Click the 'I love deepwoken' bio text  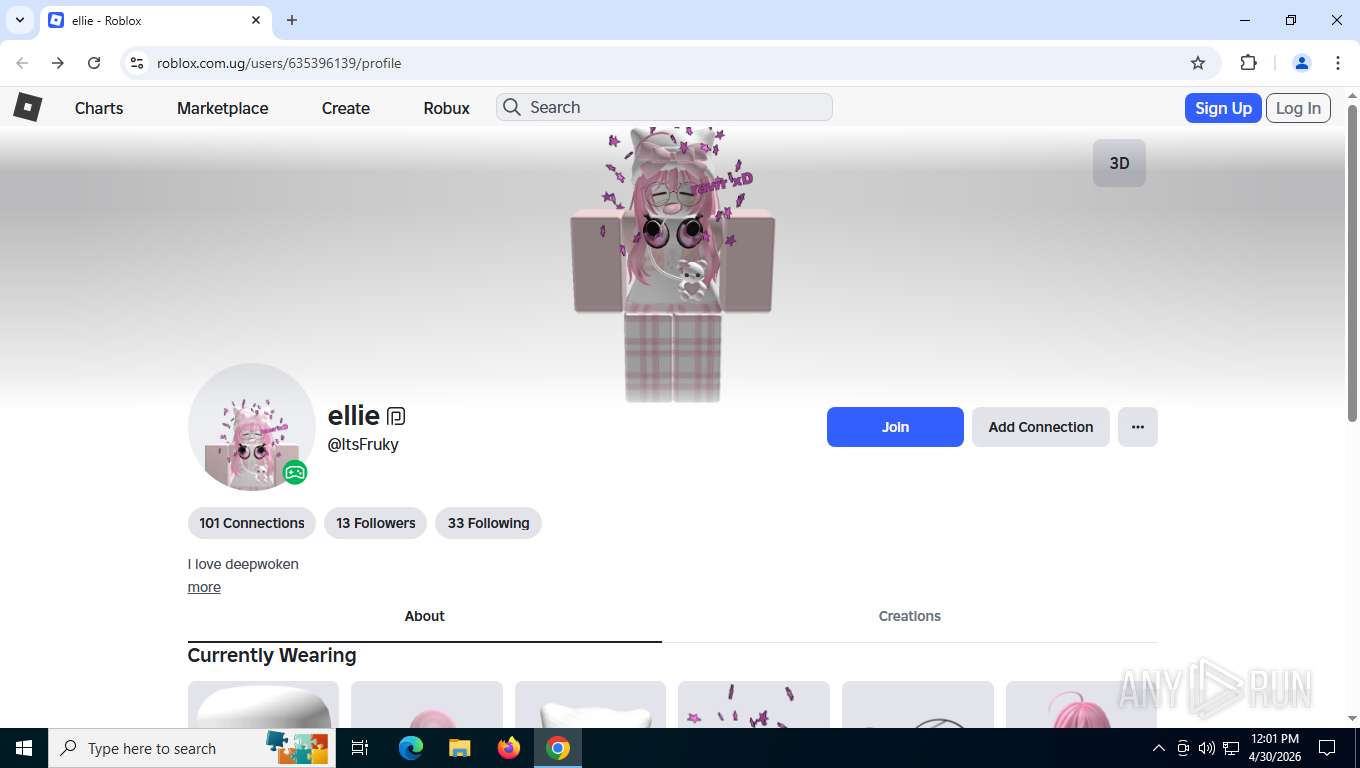point(243,564)
